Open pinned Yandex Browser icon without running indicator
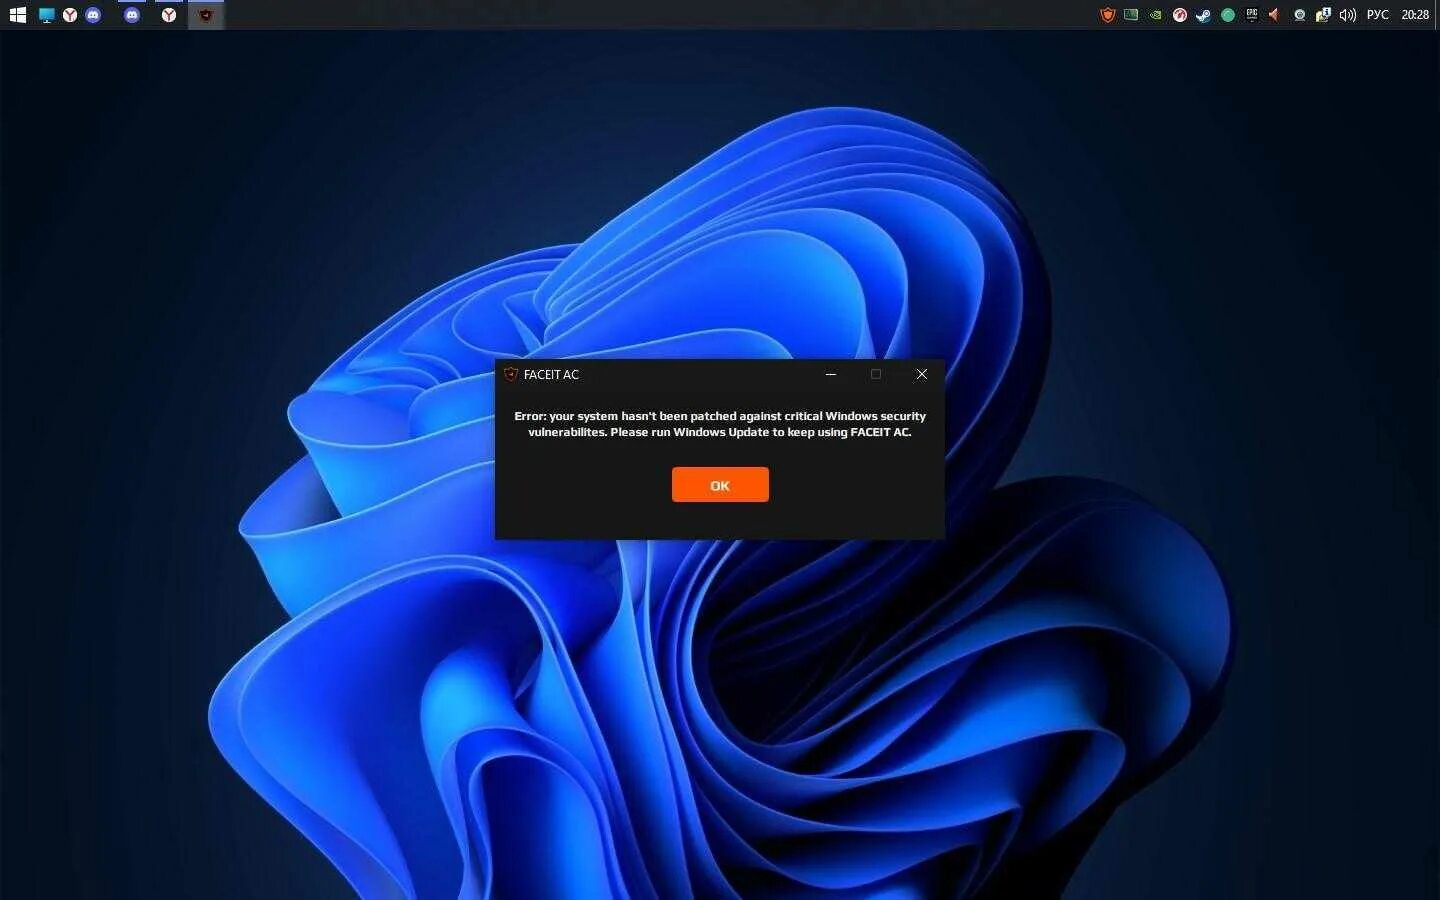Image resolution: width=1440 pixels, height=900 pixels. (x=70, y=15)
